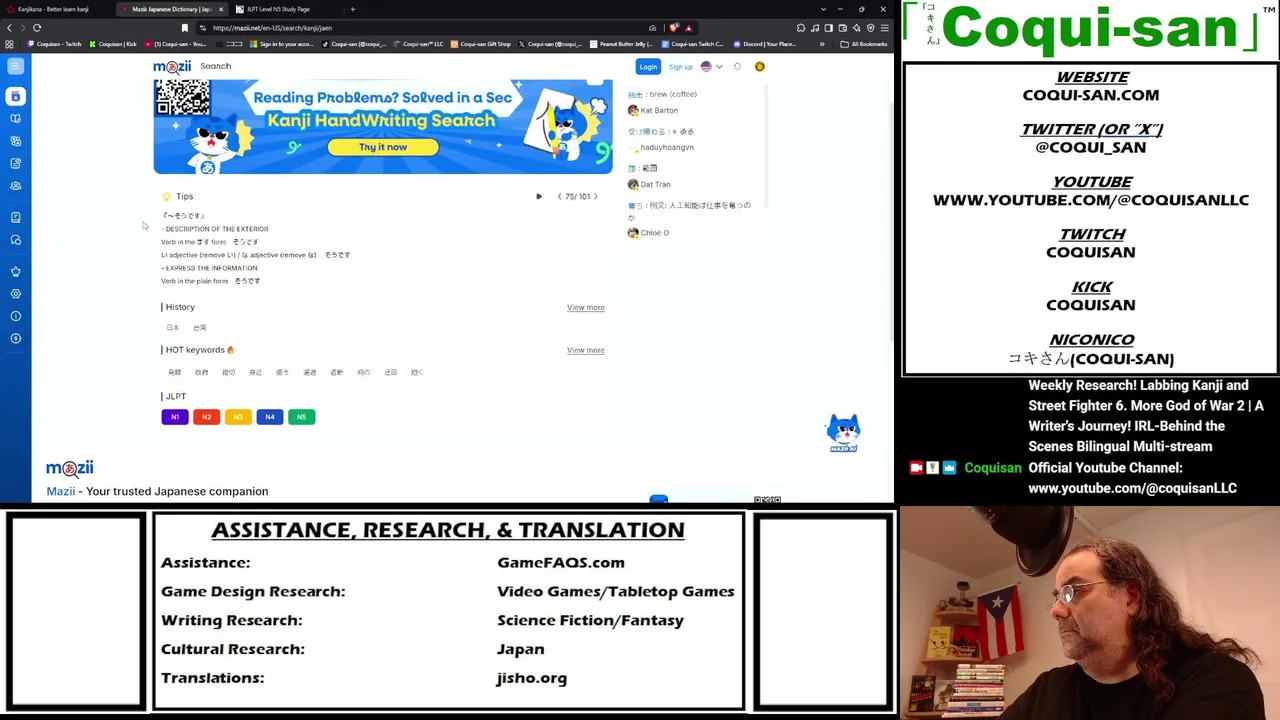
Task: Open the Coqui-san Gift Shop bookmark
Action: [x=481, y=44]
